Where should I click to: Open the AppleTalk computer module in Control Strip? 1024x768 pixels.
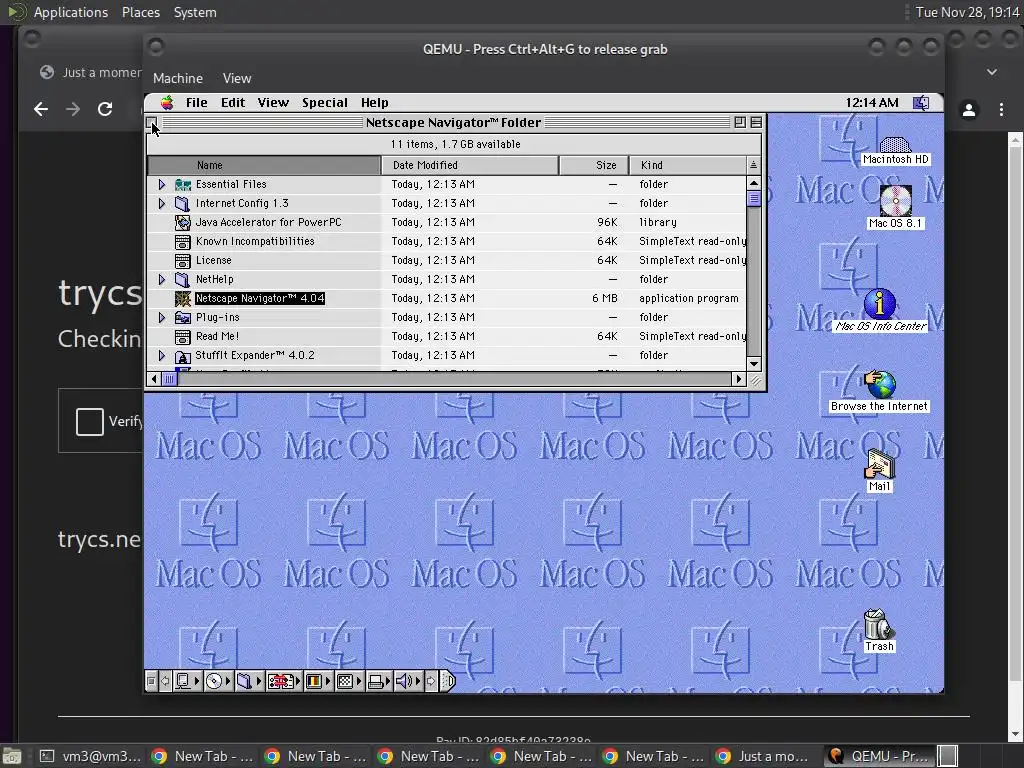(x=187, y=681)
